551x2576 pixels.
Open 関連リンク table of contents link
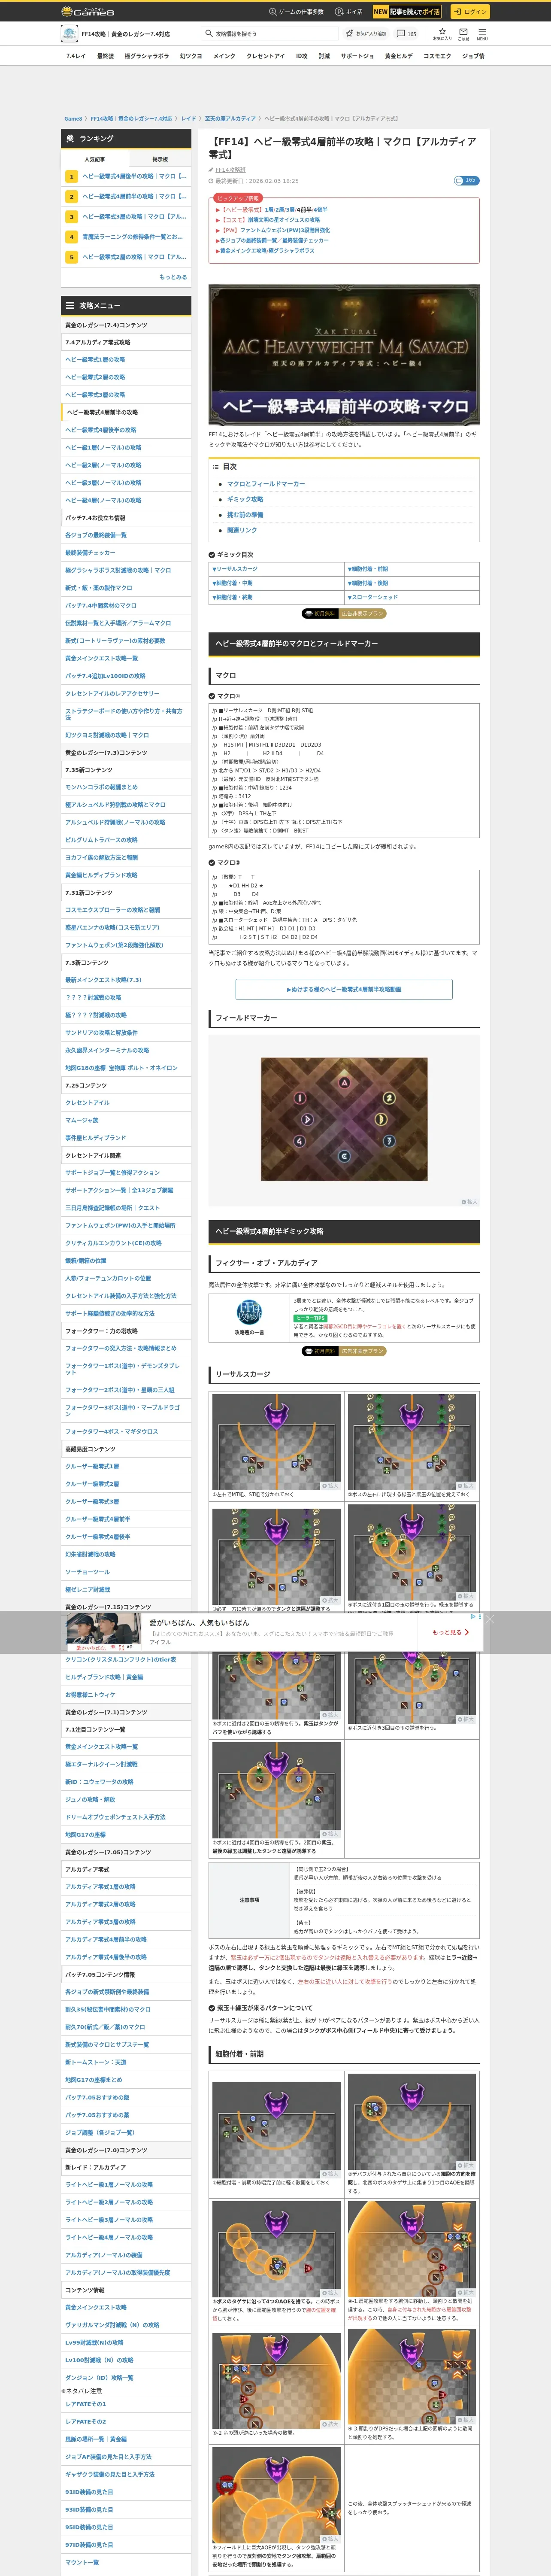(x=242, y=530)
